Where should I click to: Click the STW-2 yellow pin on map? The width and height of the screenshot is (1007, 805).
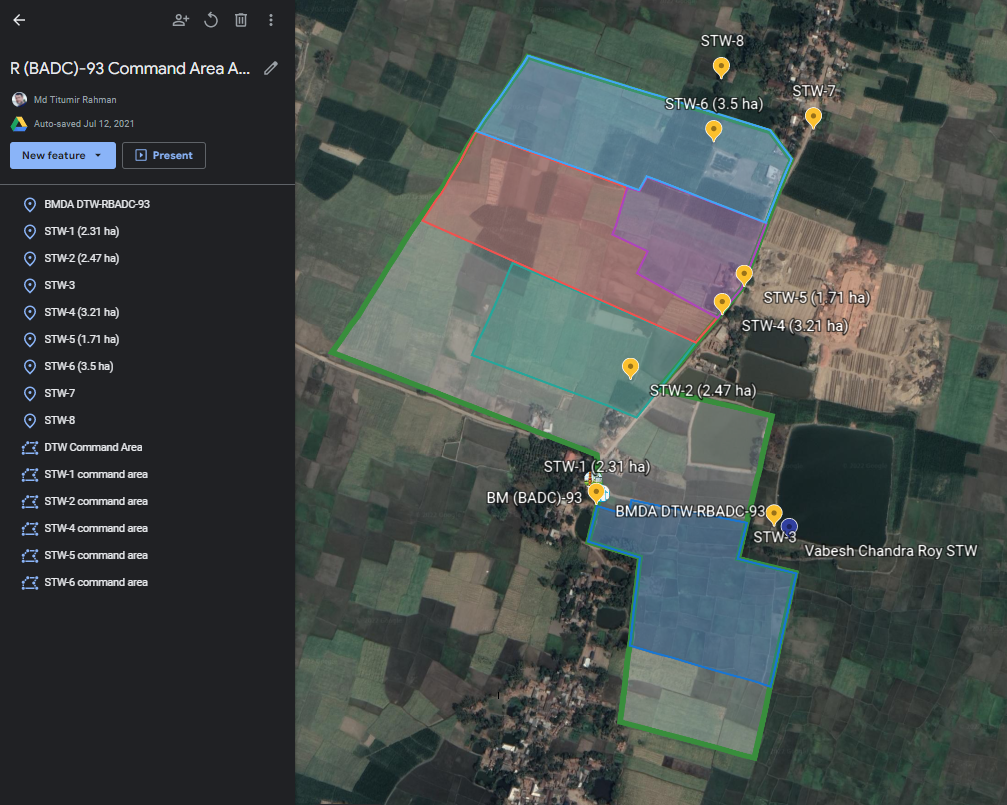630,367
